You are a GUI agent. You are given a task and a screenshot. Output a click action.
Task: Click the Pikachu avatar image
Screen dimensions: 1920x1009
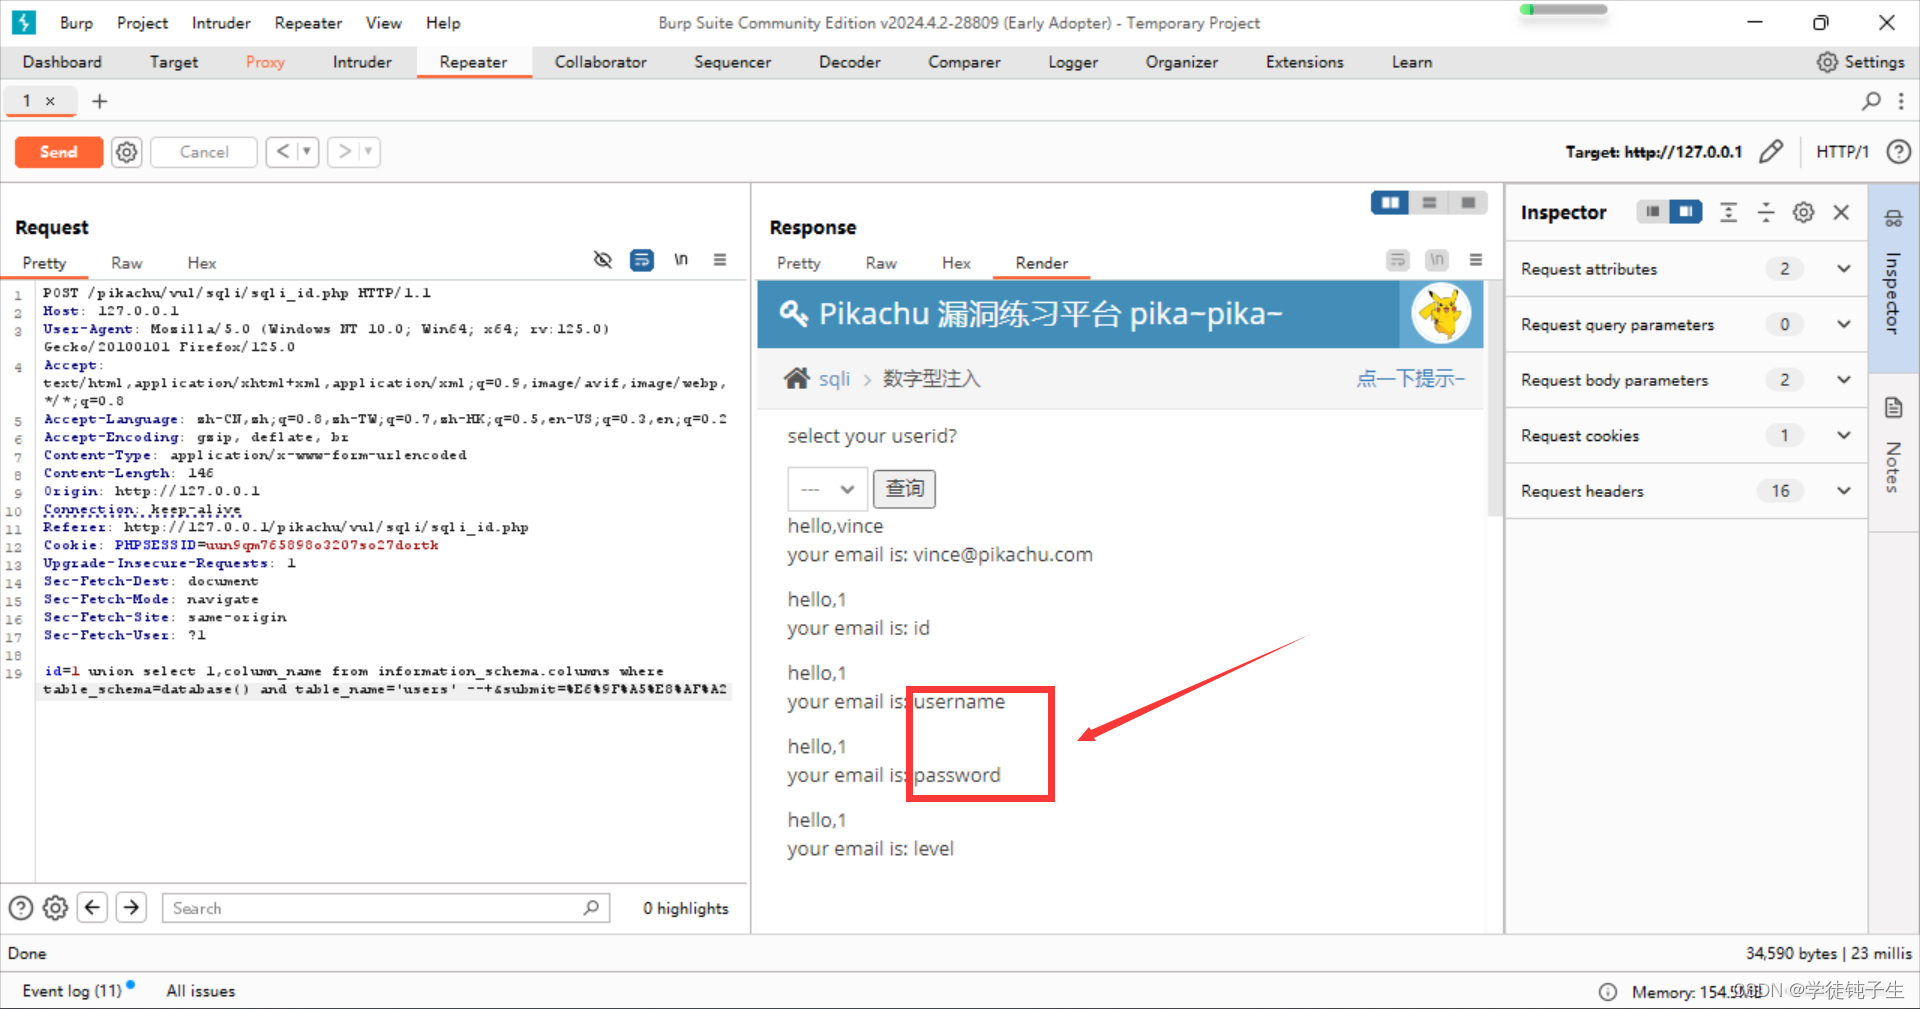click(1441, 313)
